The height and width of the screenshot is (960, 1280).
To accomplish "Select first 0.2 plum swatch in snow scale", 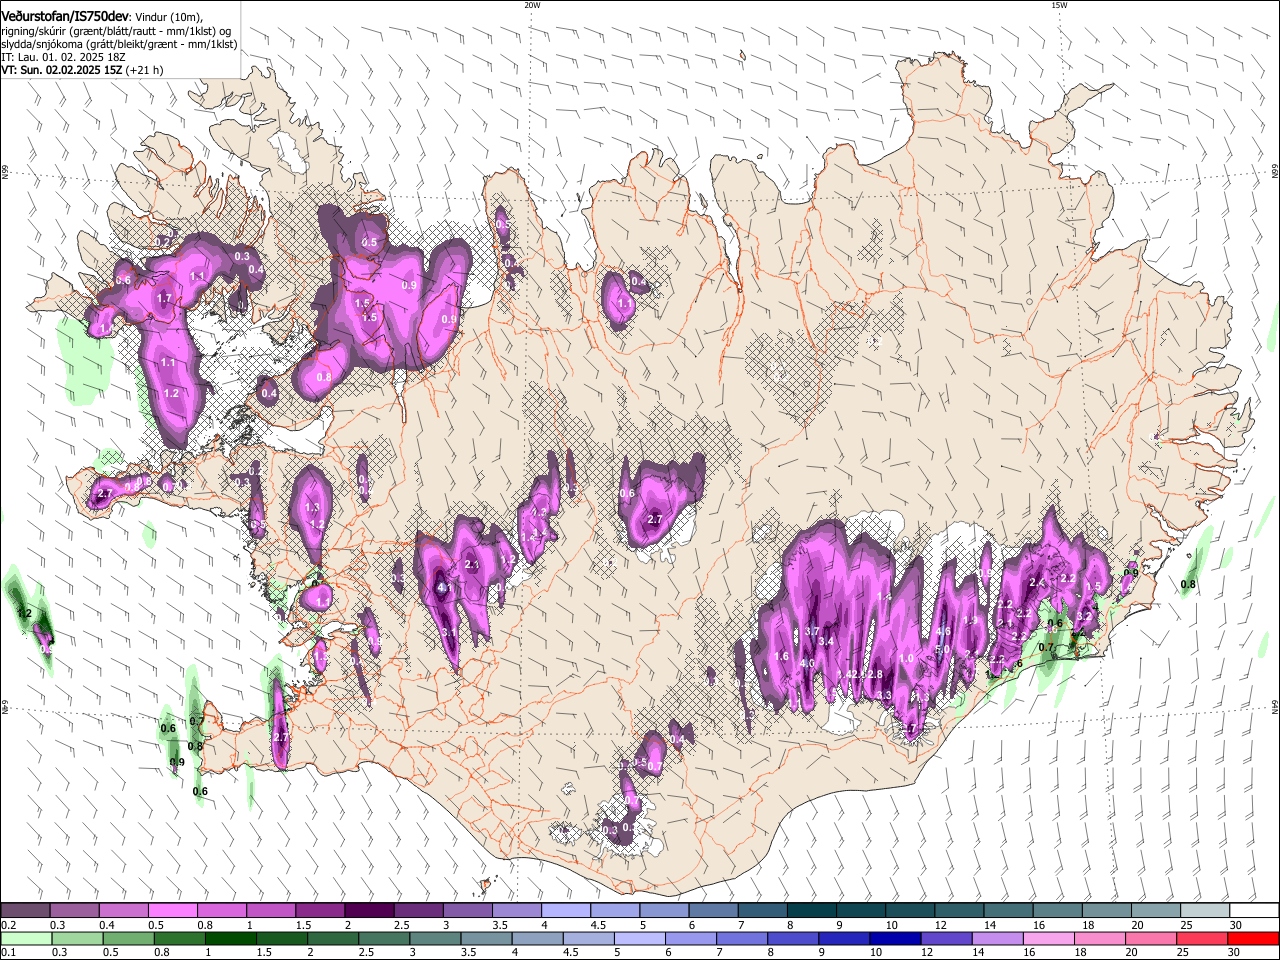I will (25, 911).
